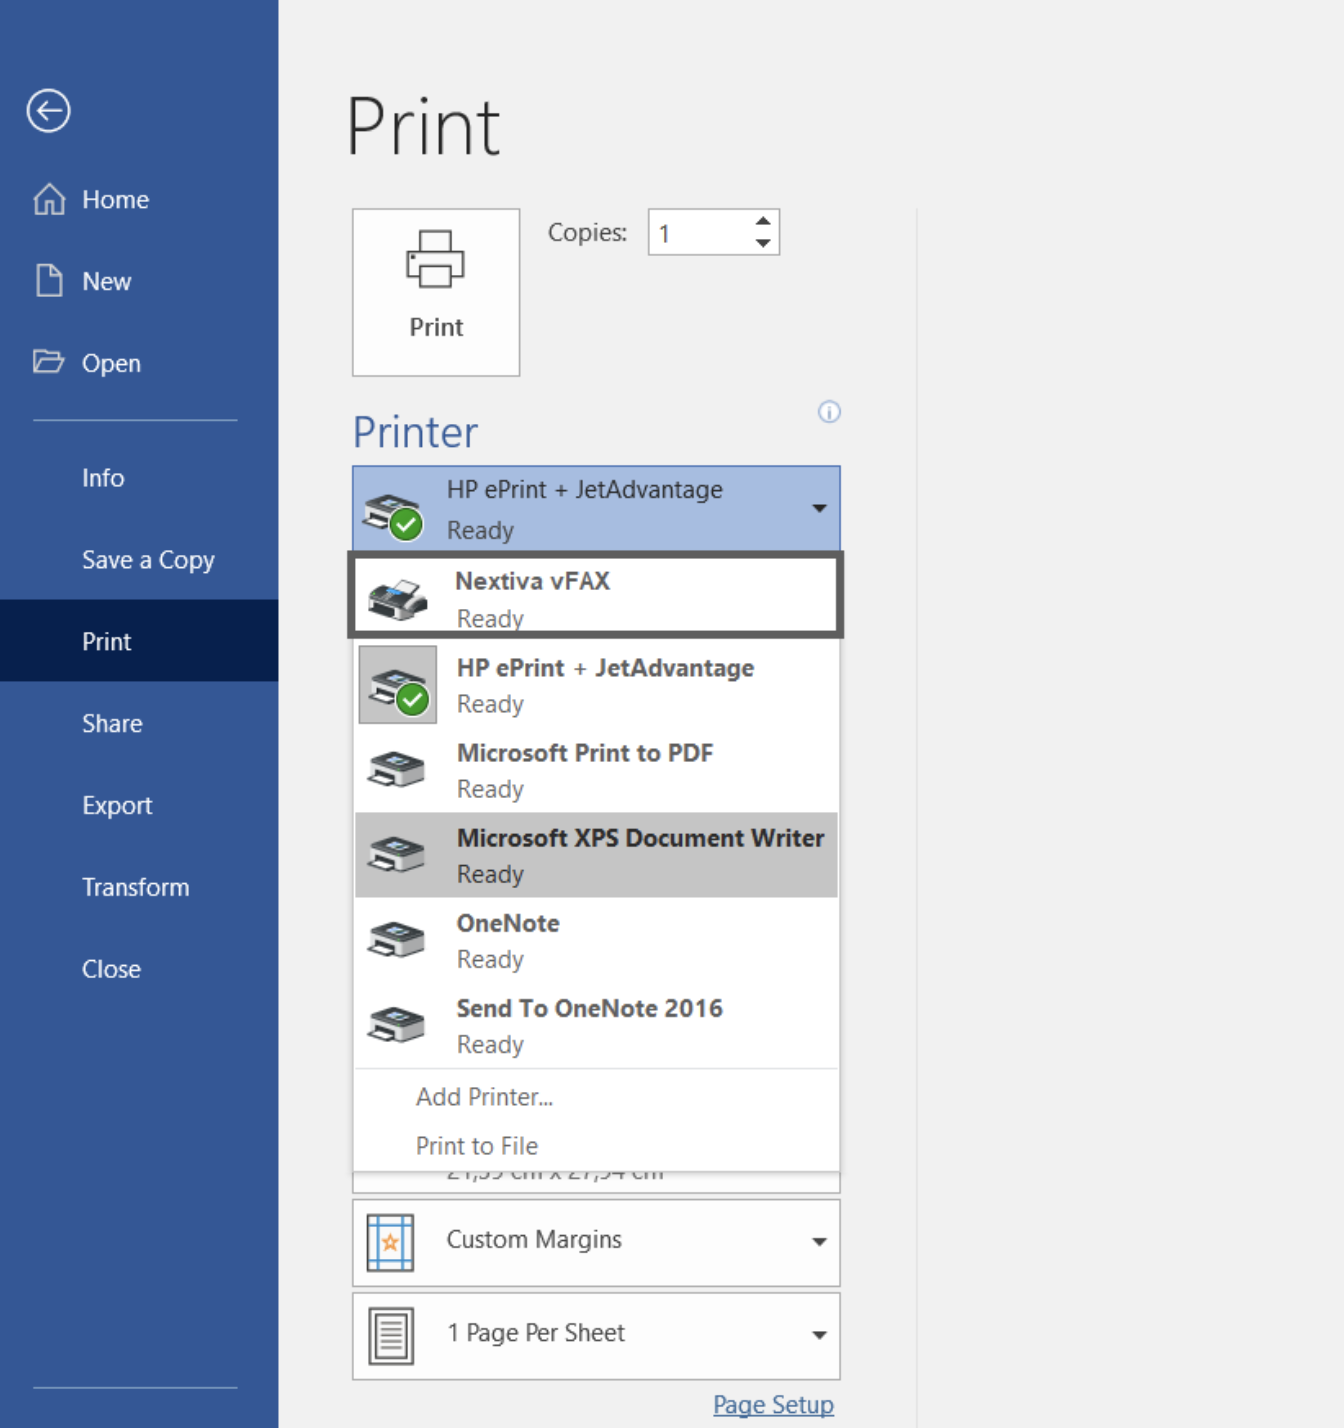Increase copies with the up arrow
The width and height of the screenshot is (1344, 1428).
pos(763,221)
